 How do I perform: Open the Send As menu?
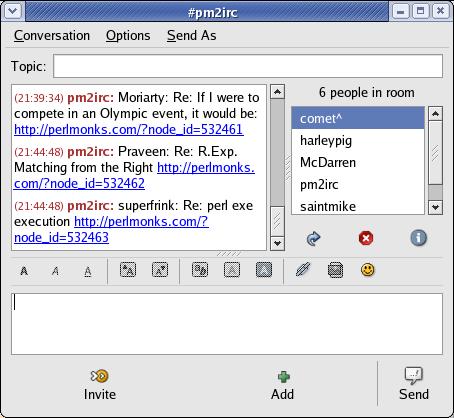(192, 35)
